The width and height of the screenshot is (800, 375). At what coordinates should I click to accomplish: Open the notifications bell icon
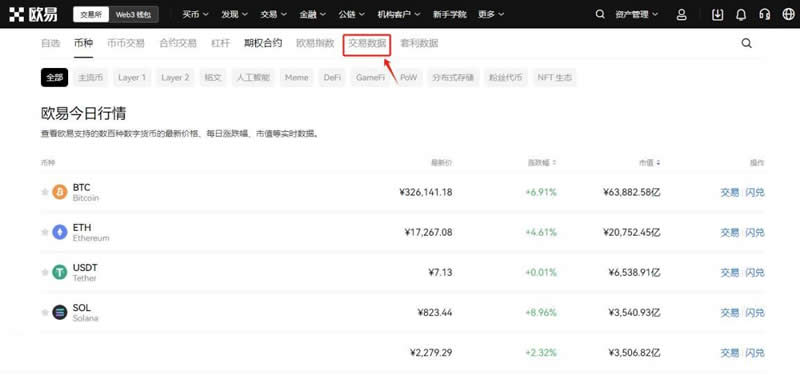(x=741, y=14)
